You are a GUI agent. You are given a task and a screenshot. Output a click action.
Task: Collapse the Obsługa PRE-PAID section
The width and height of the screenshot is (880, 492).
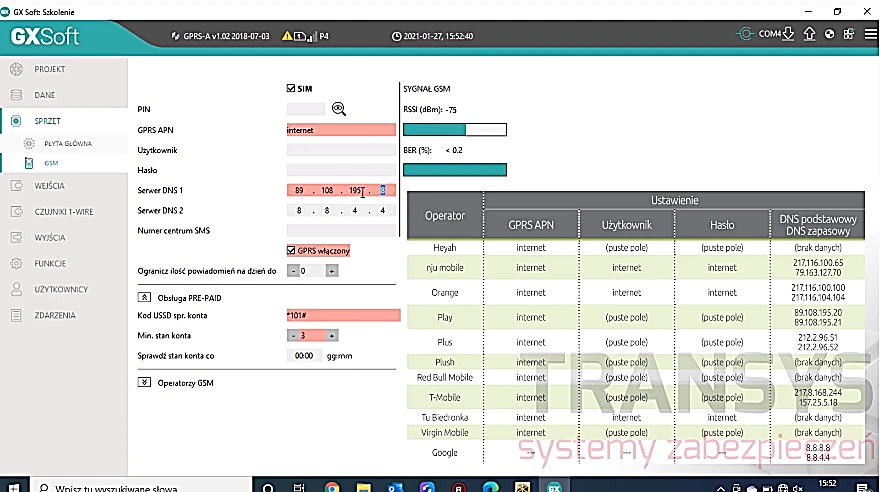[144, 297]
